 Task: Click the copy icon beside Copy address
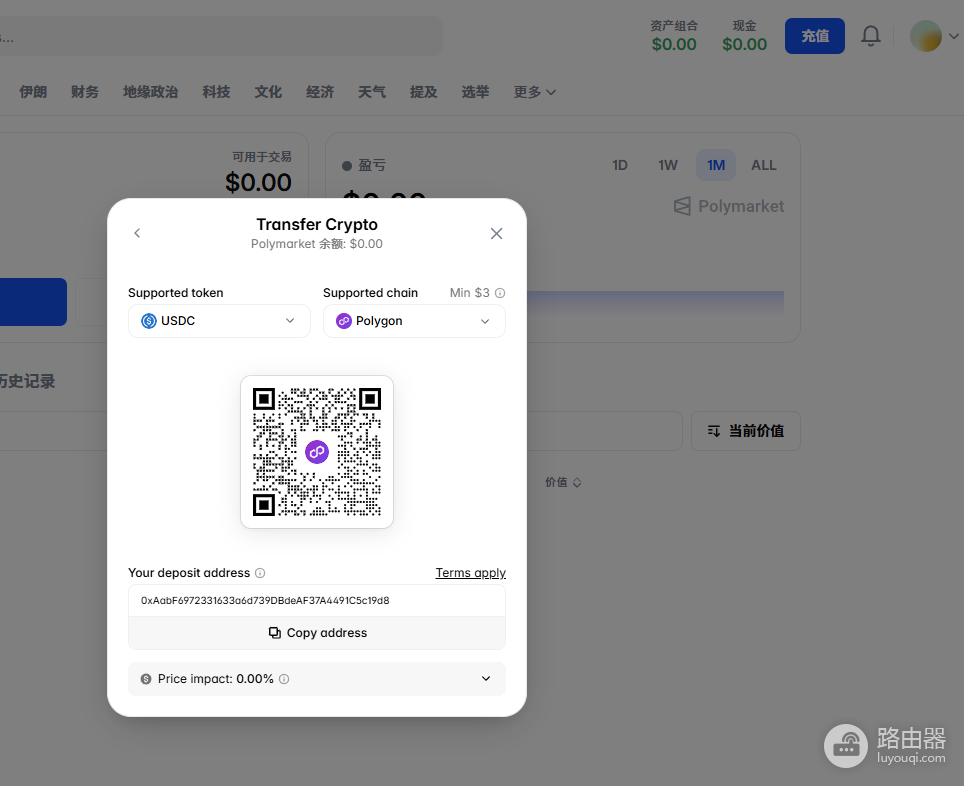pos(275,633)
